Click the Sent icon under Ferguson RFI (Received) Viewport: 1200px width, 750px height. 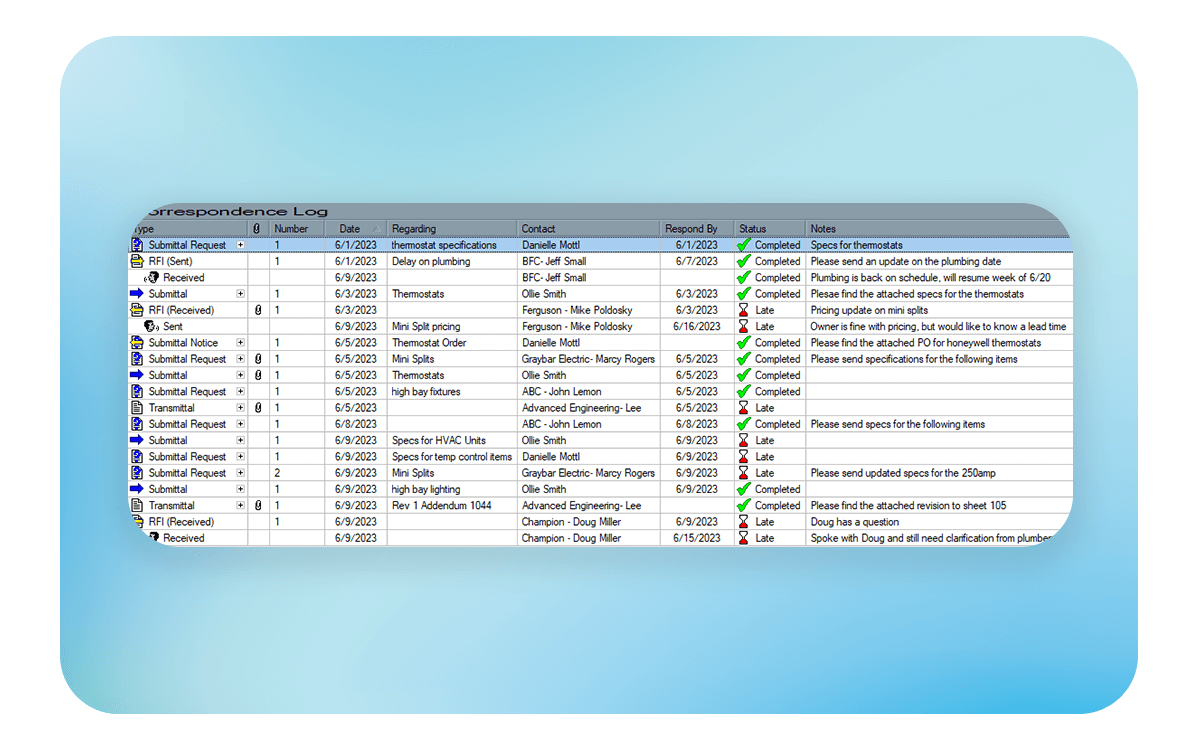(151, 327)
